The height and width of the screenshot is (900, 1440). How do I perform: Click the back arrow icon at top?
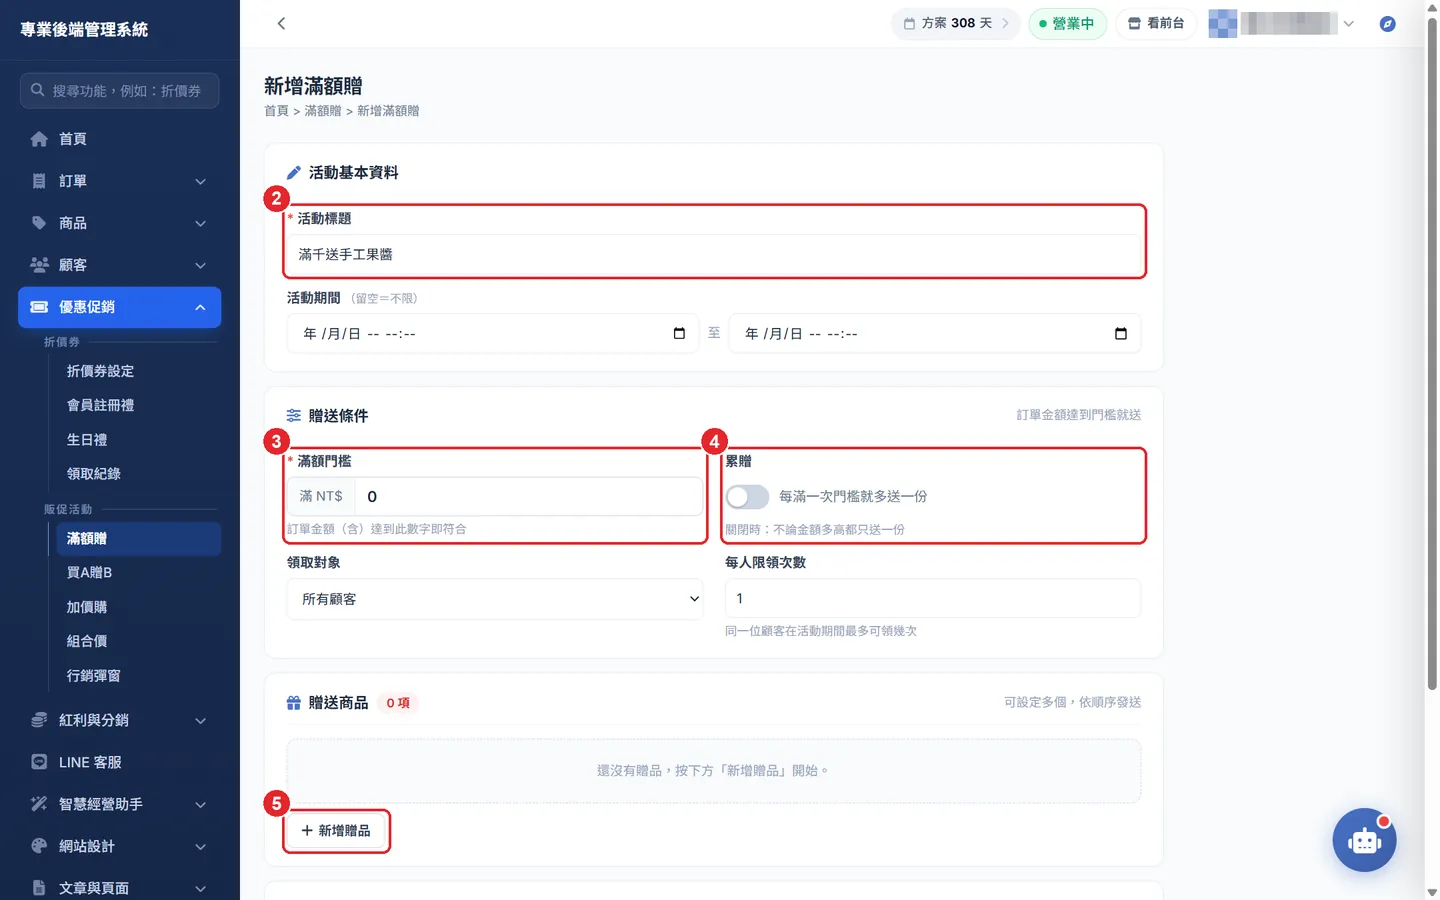click(281, 23)
